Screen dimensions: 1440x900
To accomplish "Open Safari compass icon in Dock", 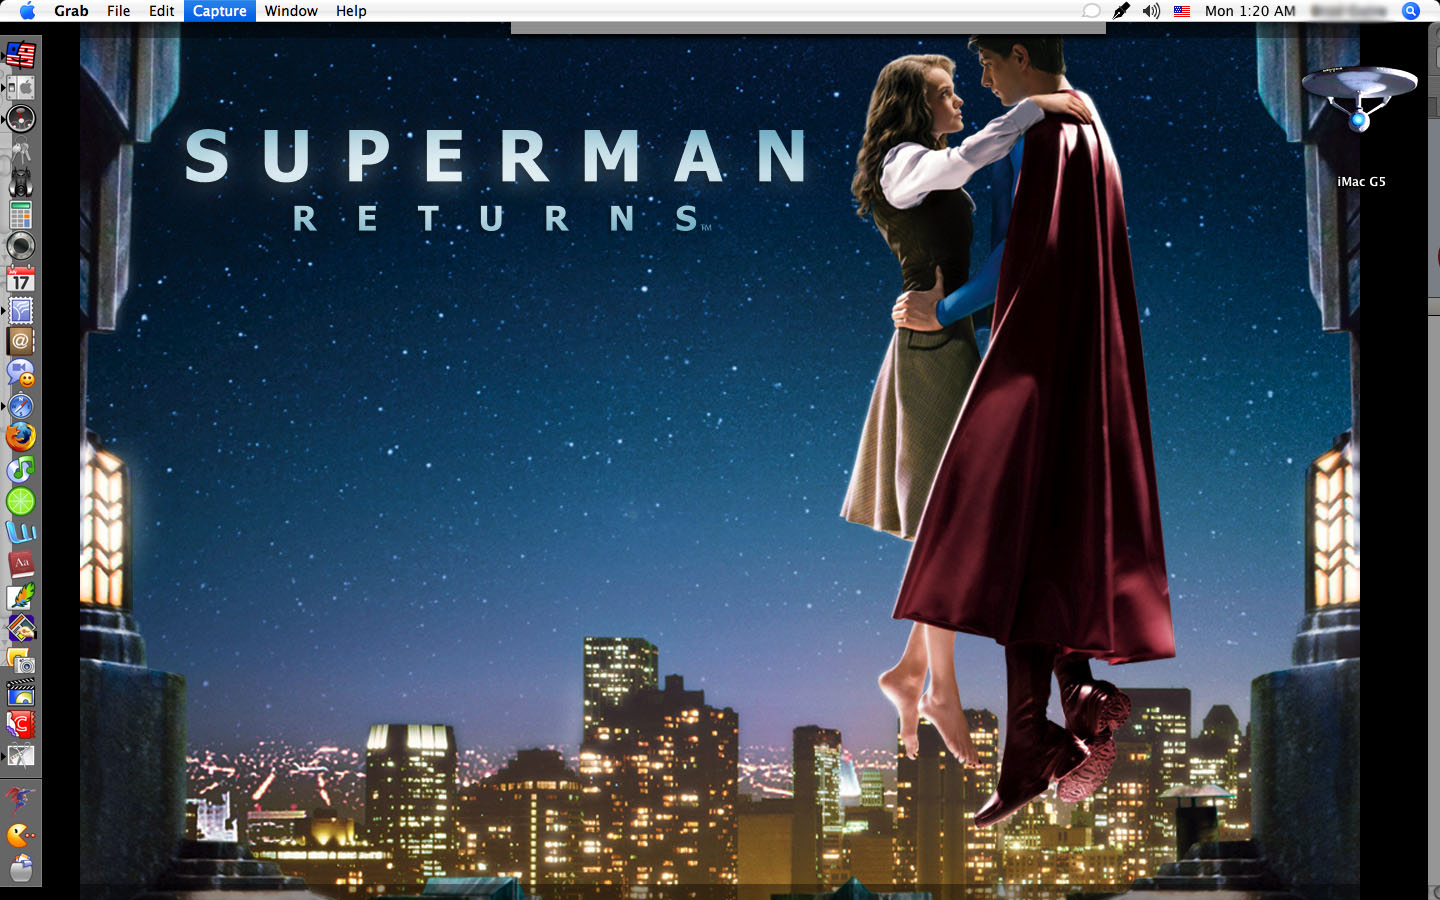I will [21, 406].
